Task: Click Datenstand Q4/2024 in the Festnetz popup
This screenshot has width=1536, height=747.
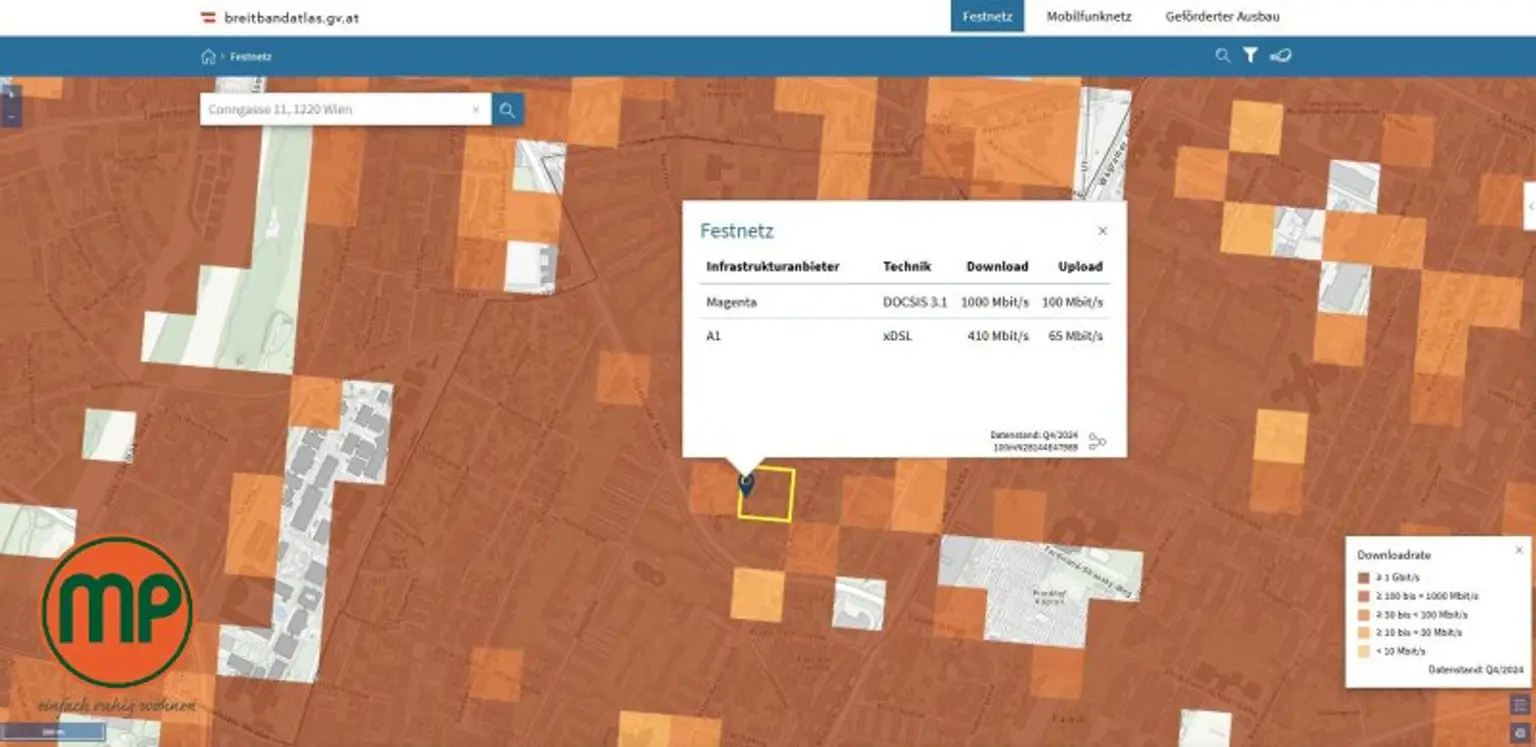Action: pyautogui.click(x=1034, y=435)
